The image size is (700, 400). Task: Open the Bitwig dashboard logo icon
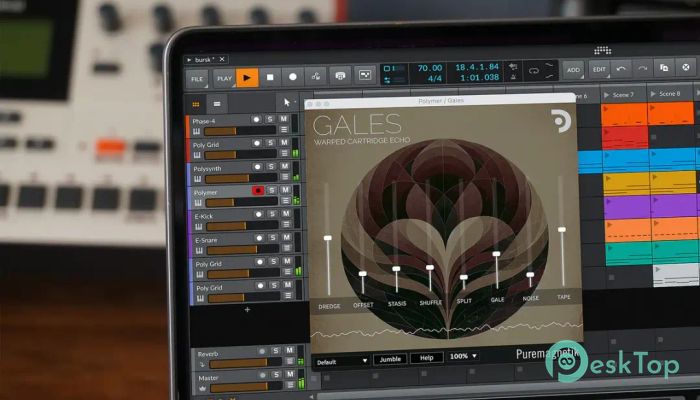click(603, 50)
